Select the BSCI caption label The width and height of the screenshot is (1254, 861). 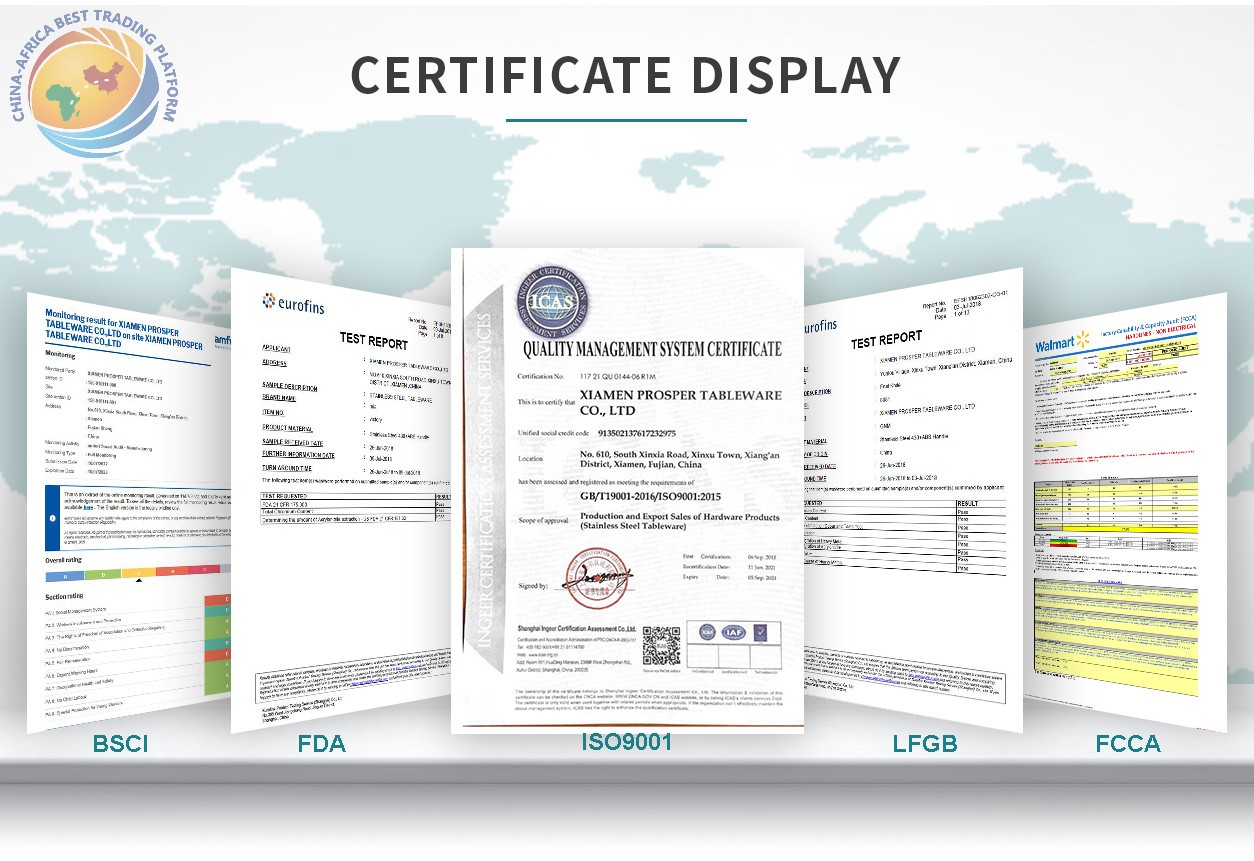click(121, 744)
